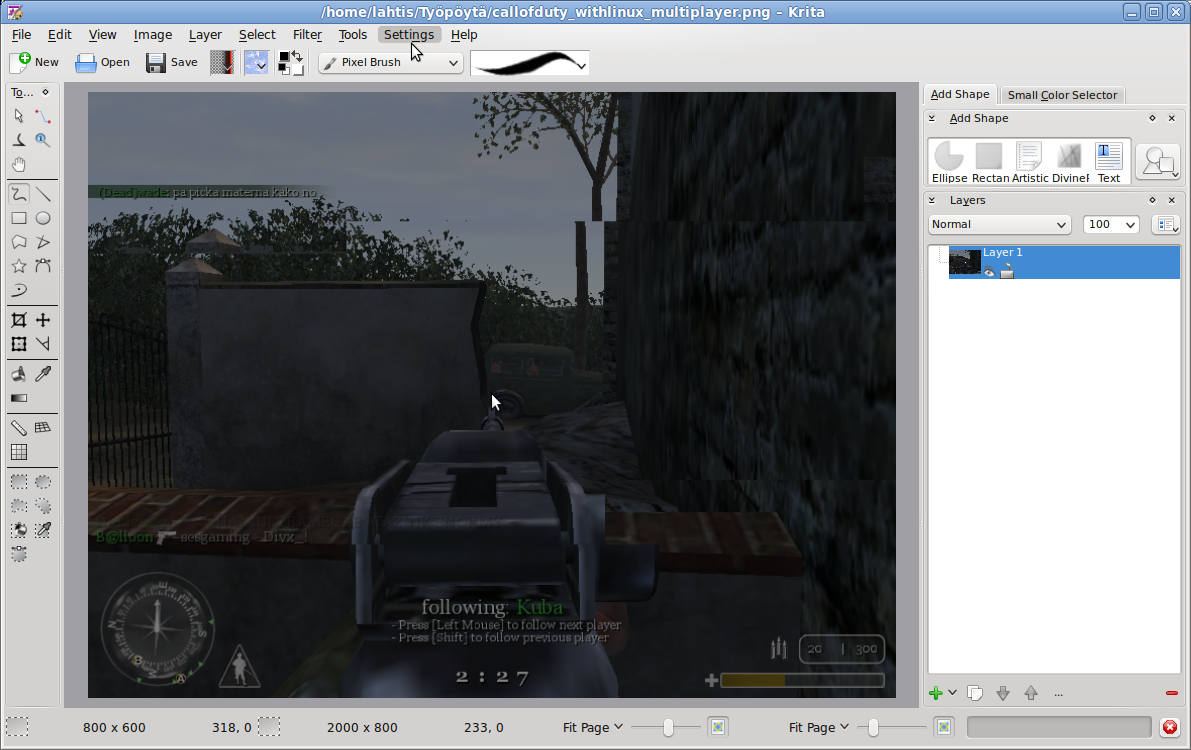Select the Star shape tool
The width and height of the screenshot is (1191, 750).
(x=18, y=266)
